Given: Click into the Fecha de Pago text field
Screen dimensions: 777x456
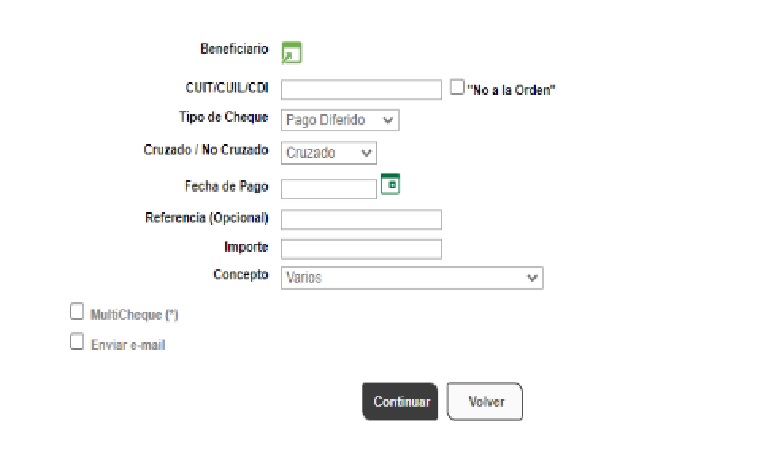Looking at the screenshot, I should (x=329, y=189).
